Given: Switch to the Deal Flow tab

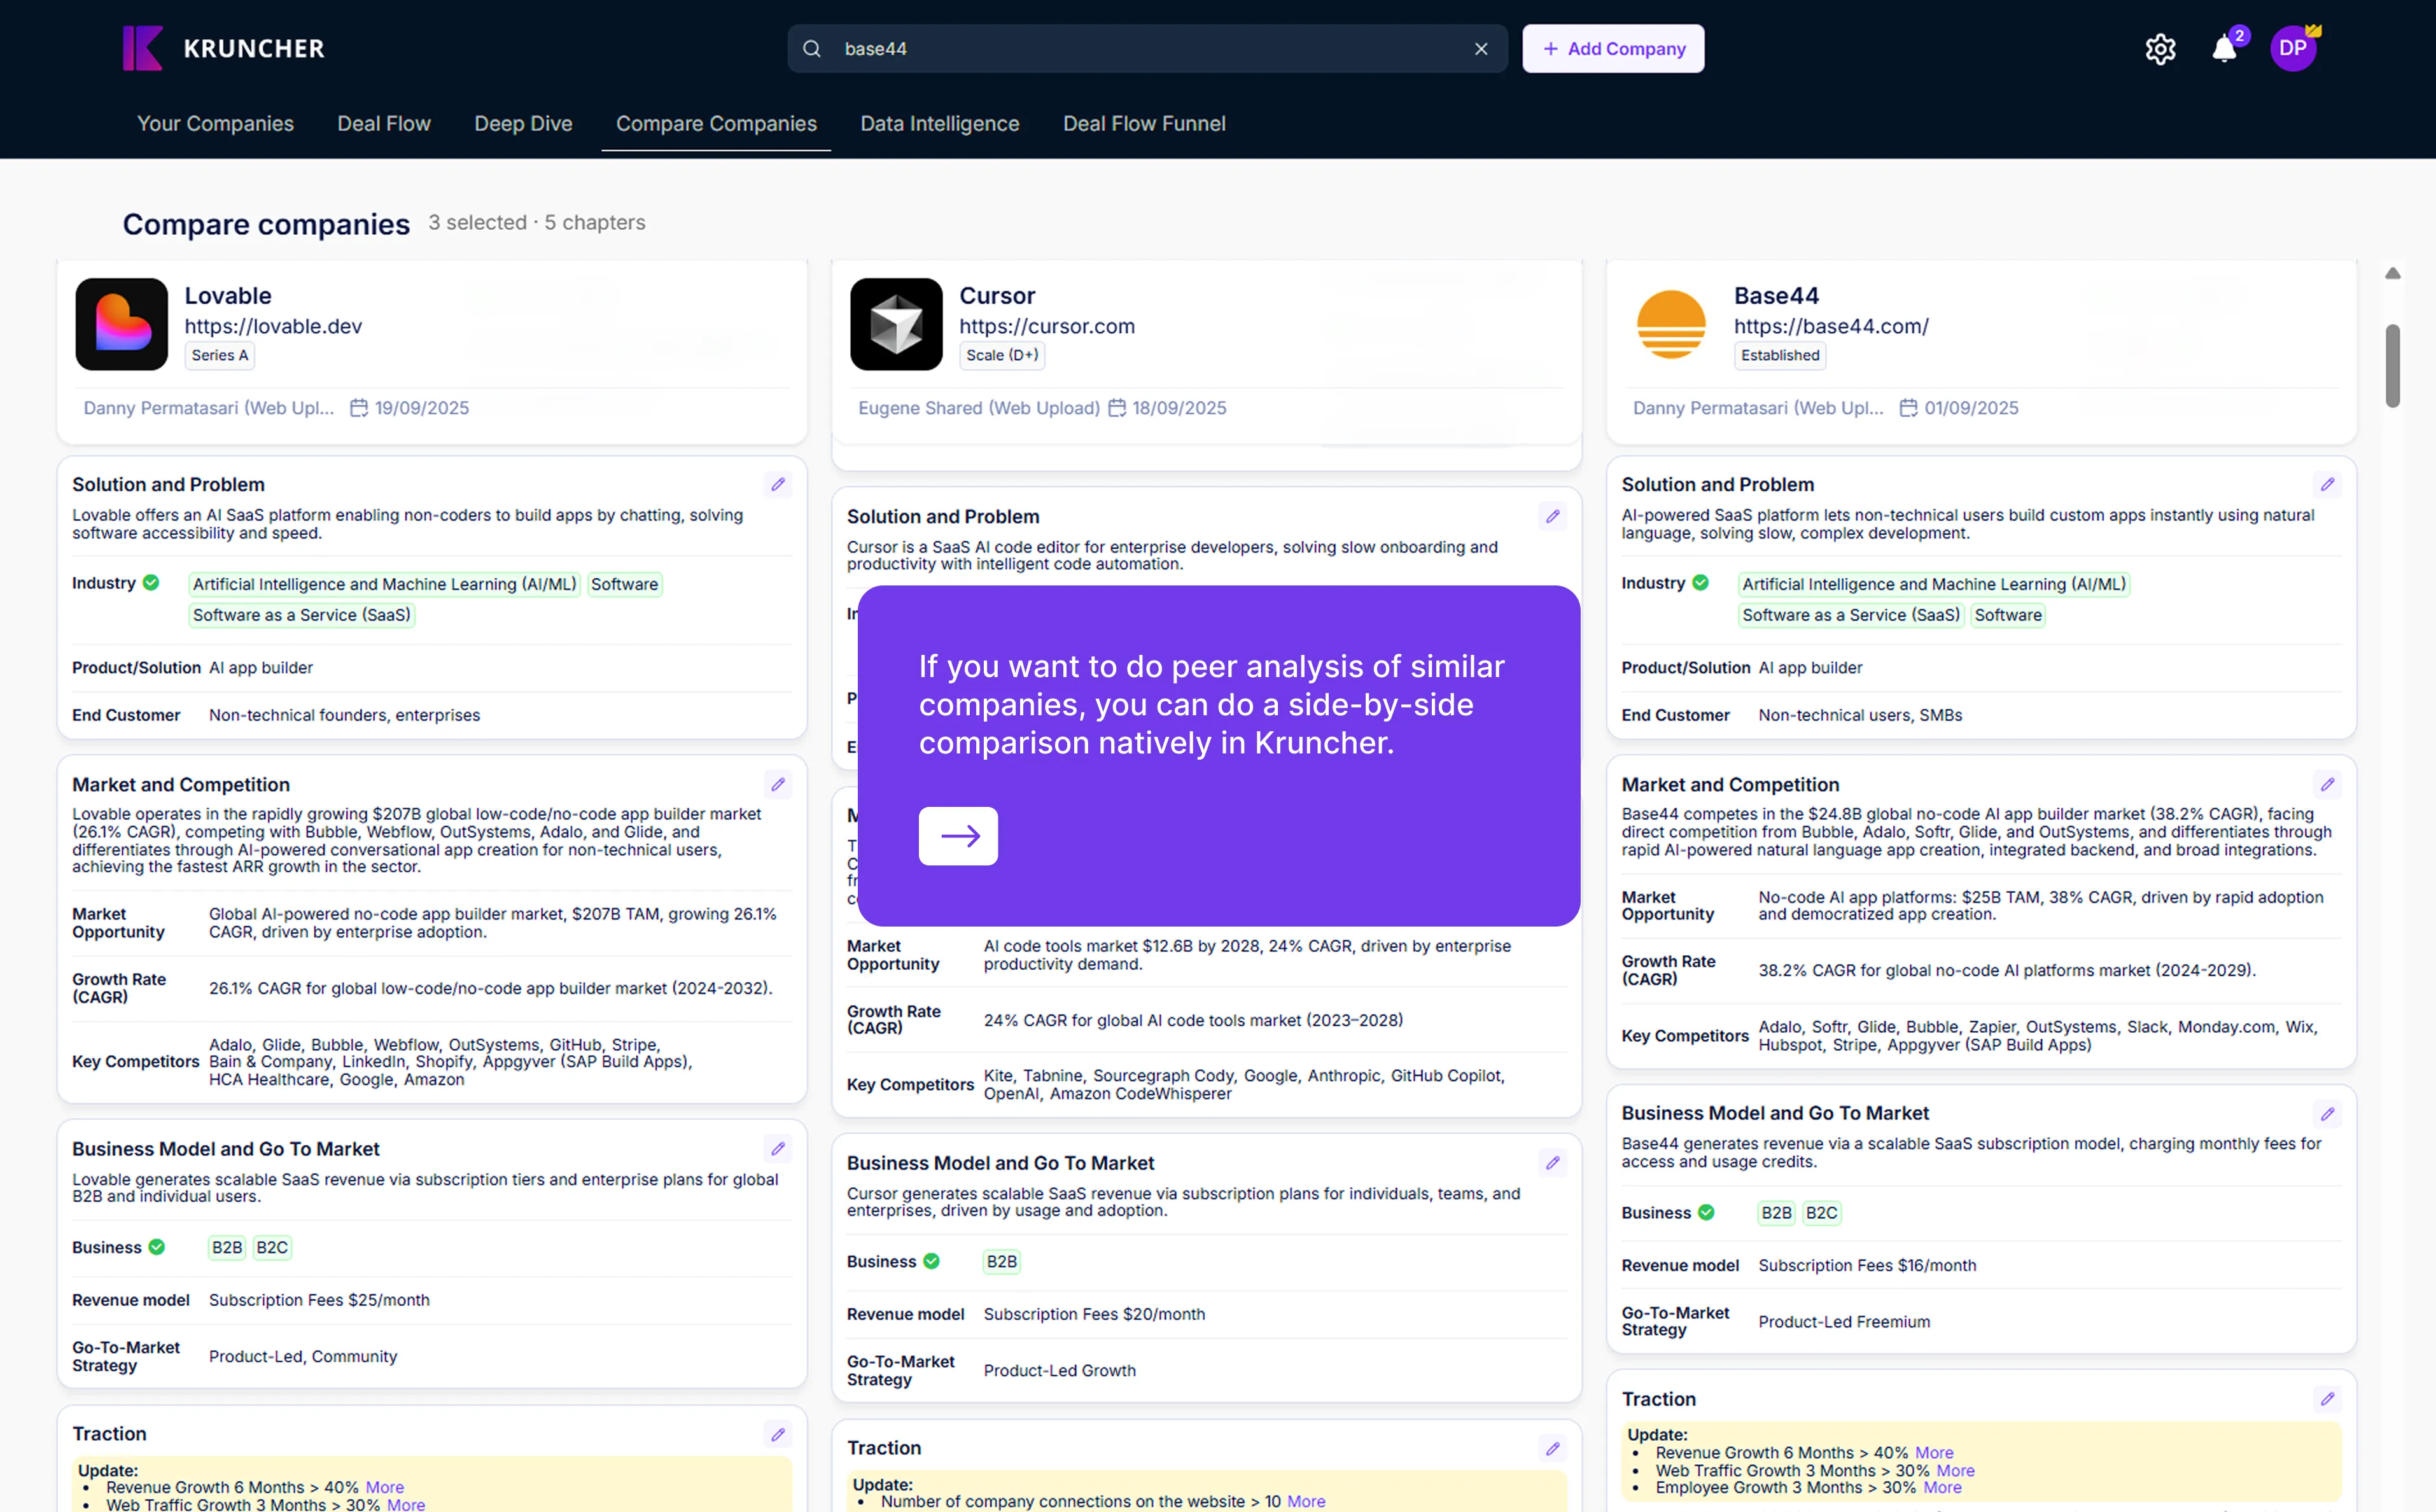Looking at the screenshot, I should tap(384, 124).
